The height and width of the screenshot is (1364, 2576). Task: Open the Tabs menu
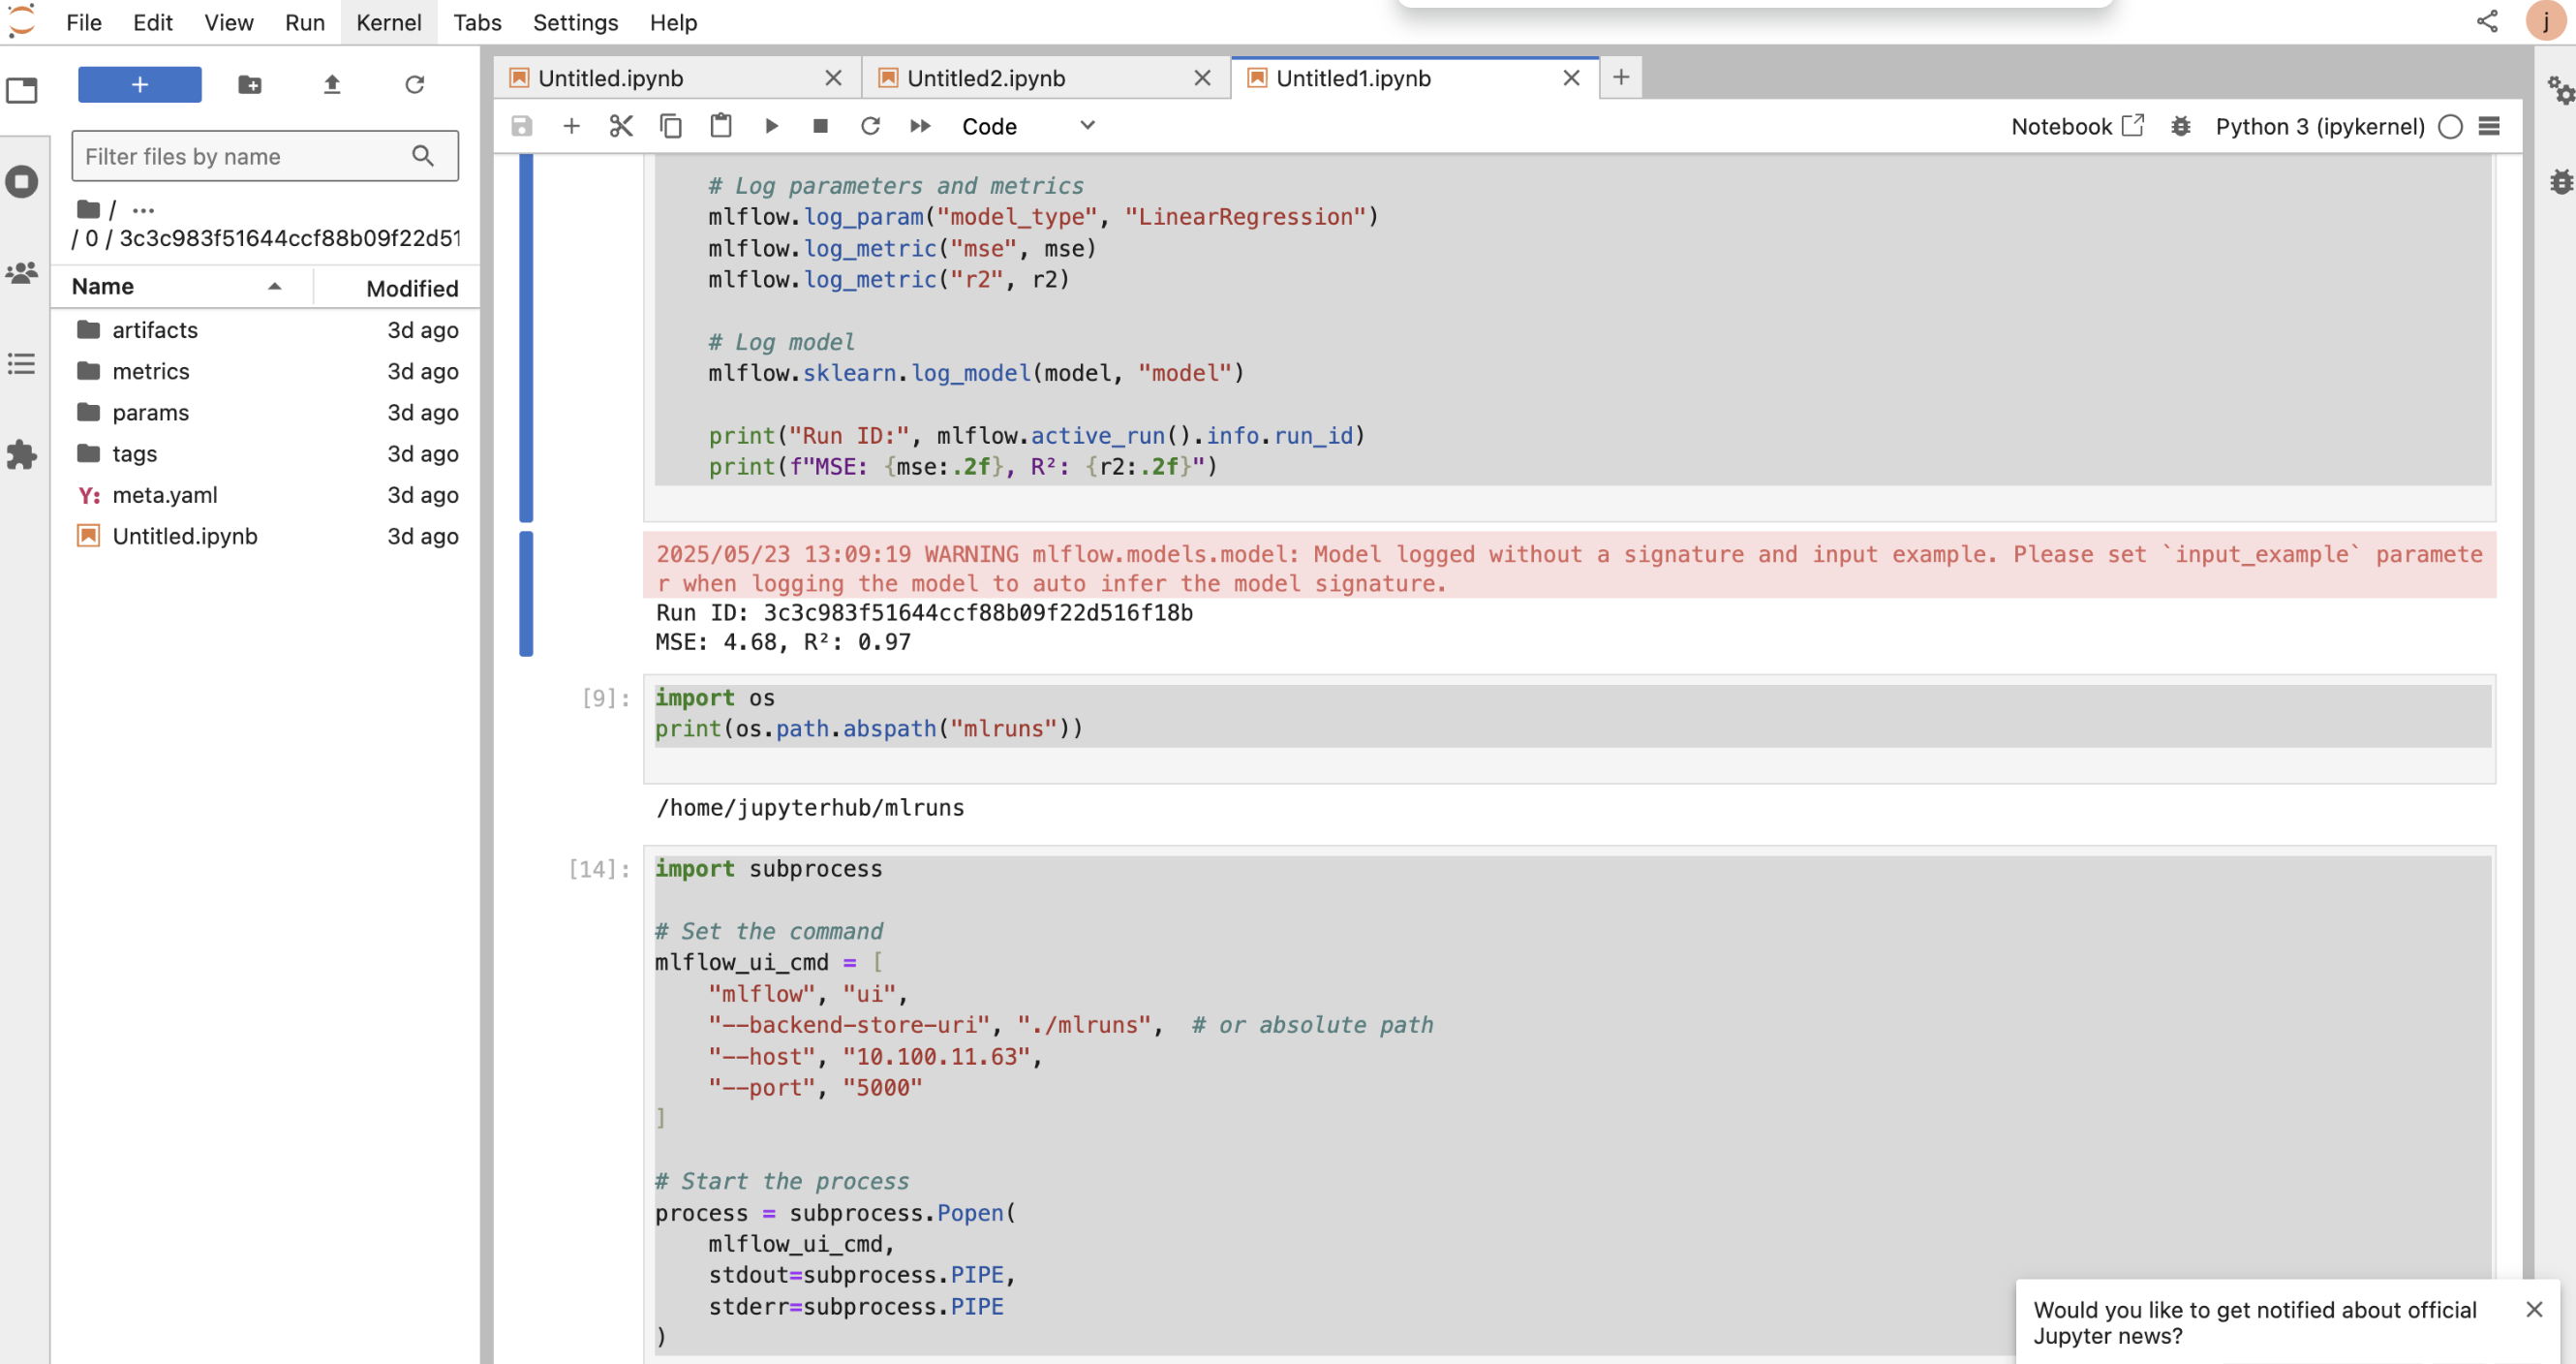tap(477, 22)
